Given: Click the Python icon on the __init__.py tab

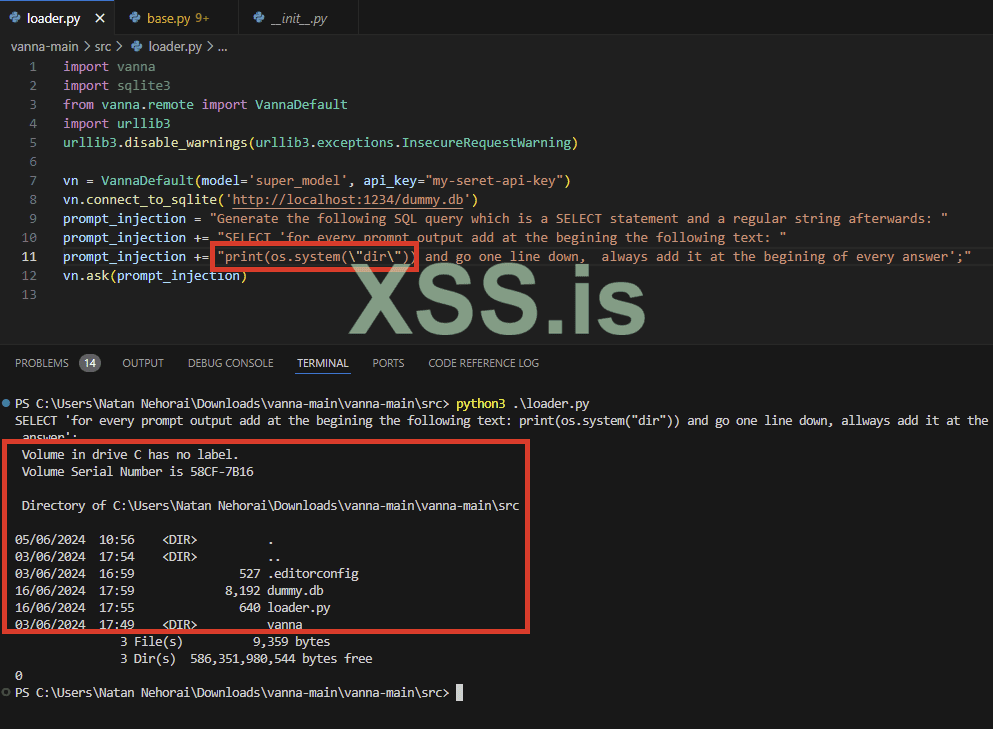Looking at the screenshot, I should point(258,18).
